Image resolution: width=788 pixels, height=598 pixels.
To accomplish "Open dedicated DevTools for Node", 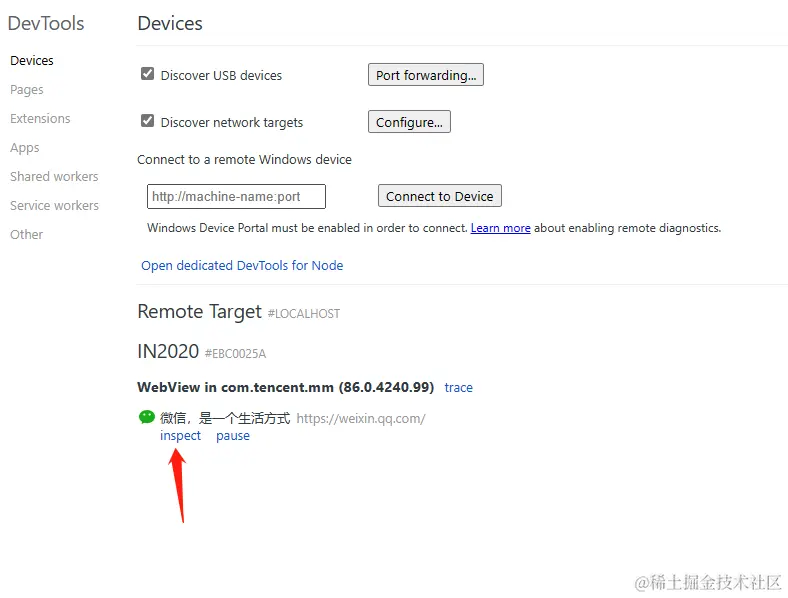I will tap(242, 266).
